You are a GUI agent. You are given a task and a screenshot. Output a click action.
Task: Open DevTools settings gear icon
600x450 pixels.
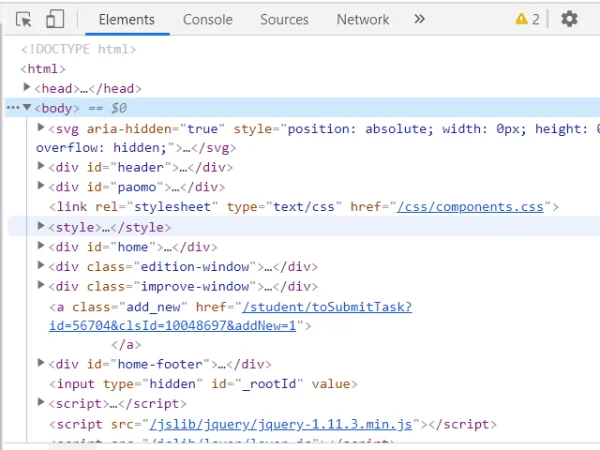pos(569,19)
